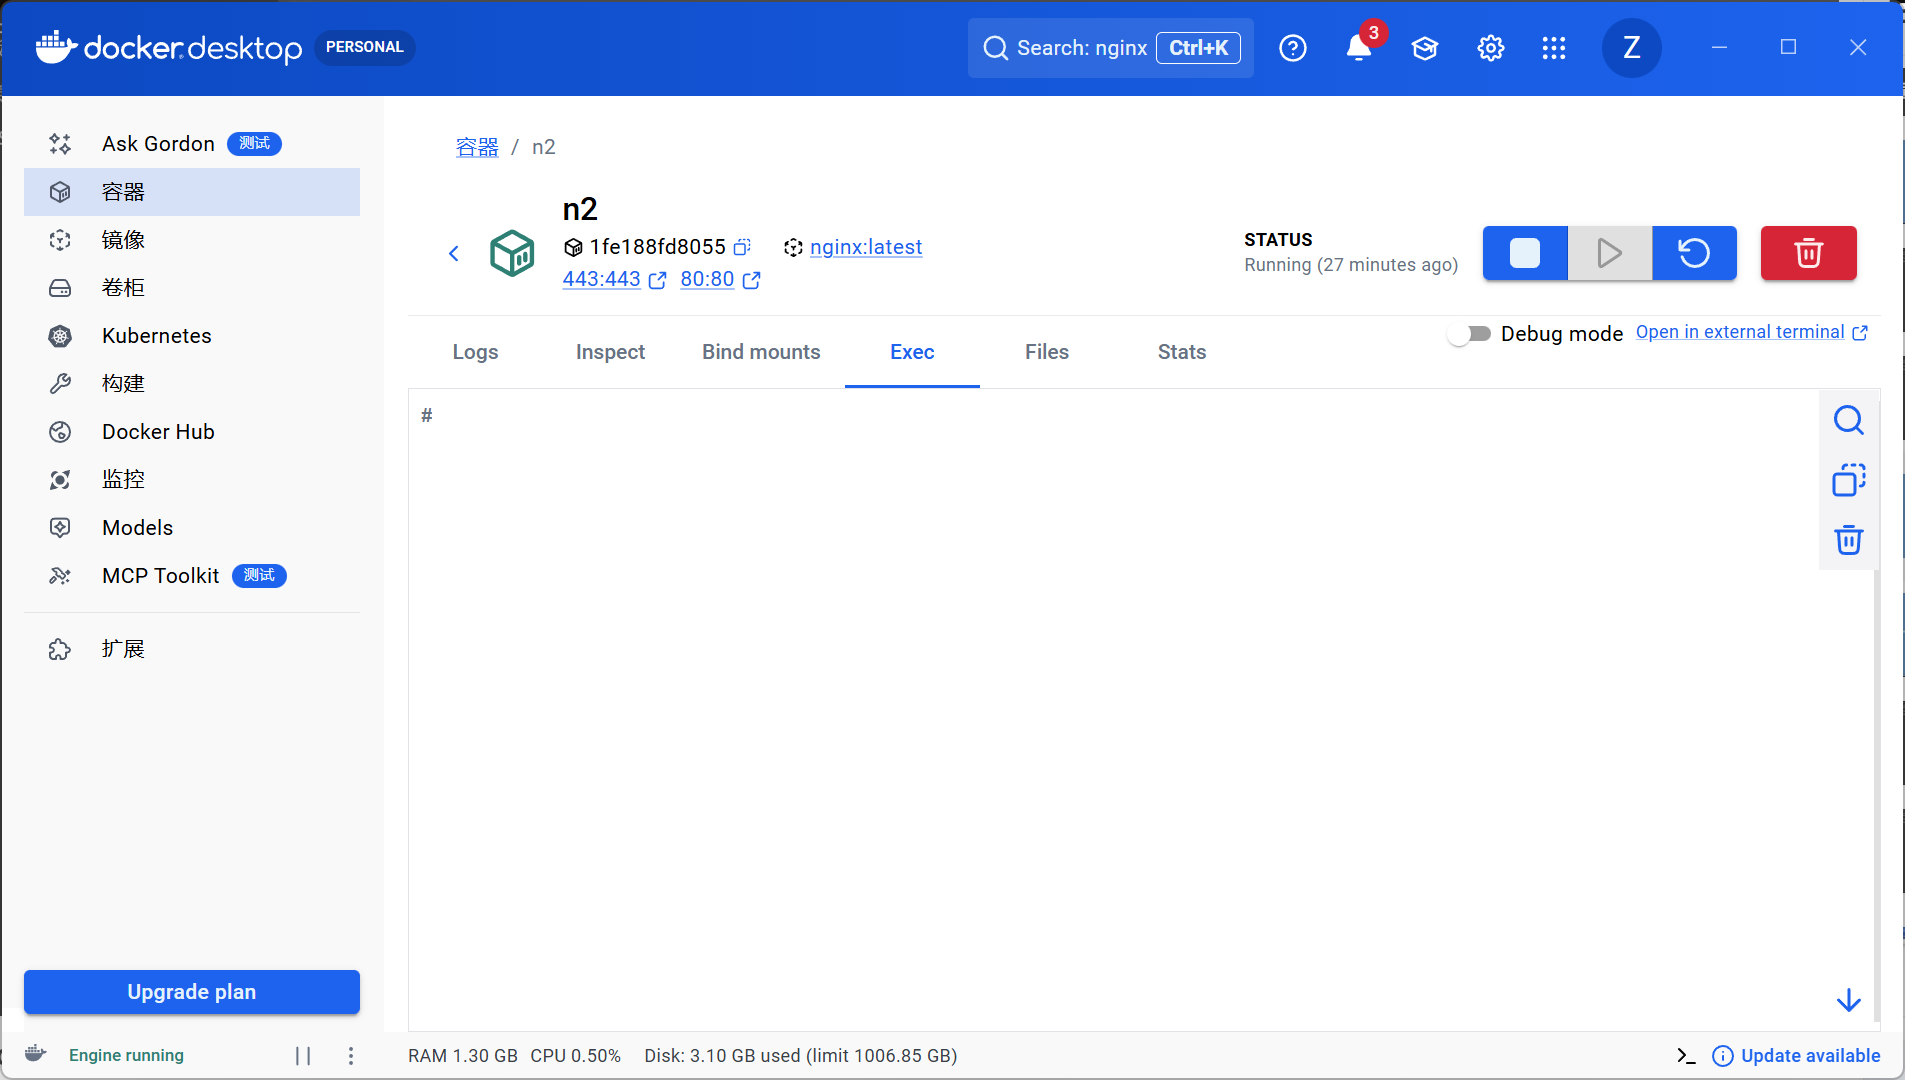This screenshot has height=1080, width=1905.
Task: Go back using the left chevron
Action: coord(454,253)
